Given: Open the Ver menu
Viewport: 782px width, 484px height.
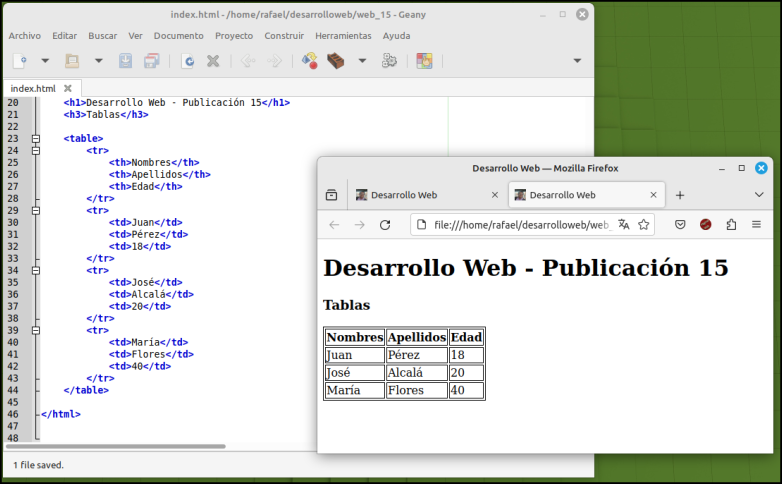Looking at the screenshot, I should point(135,36).
